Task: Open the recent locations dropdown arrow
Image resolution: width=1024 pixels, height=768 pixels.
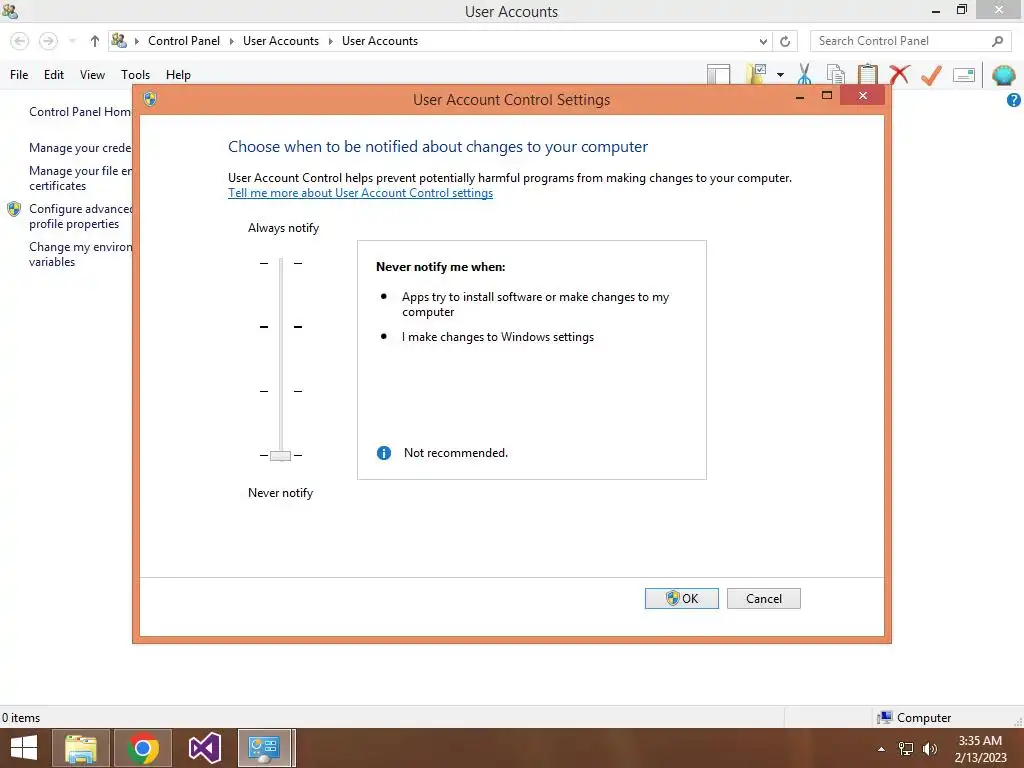Action: 72,41
